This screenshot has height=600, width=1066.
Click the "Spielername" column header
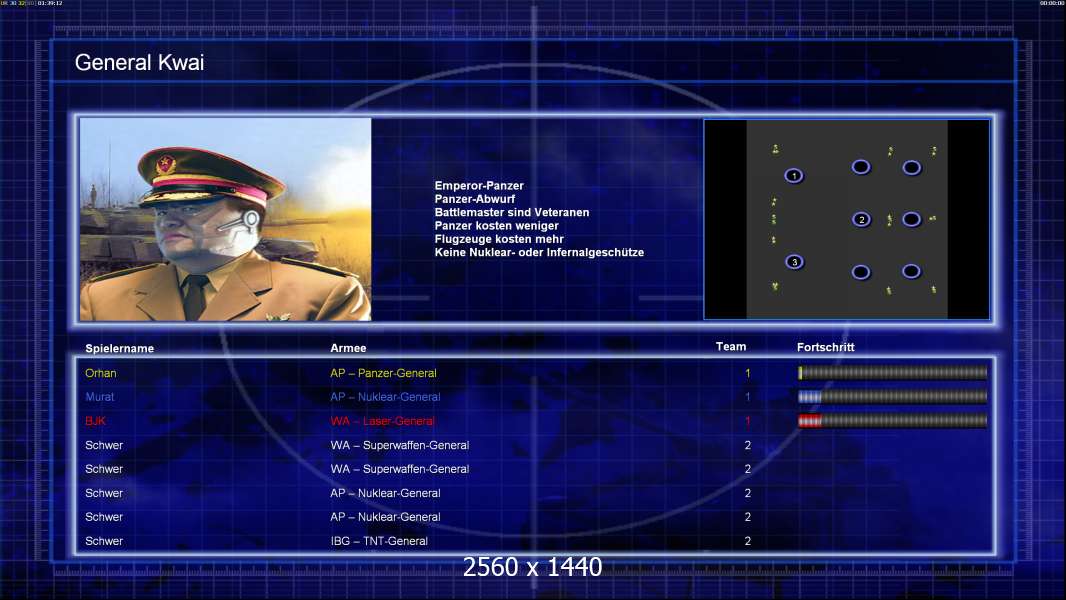[x=120, y=349]
